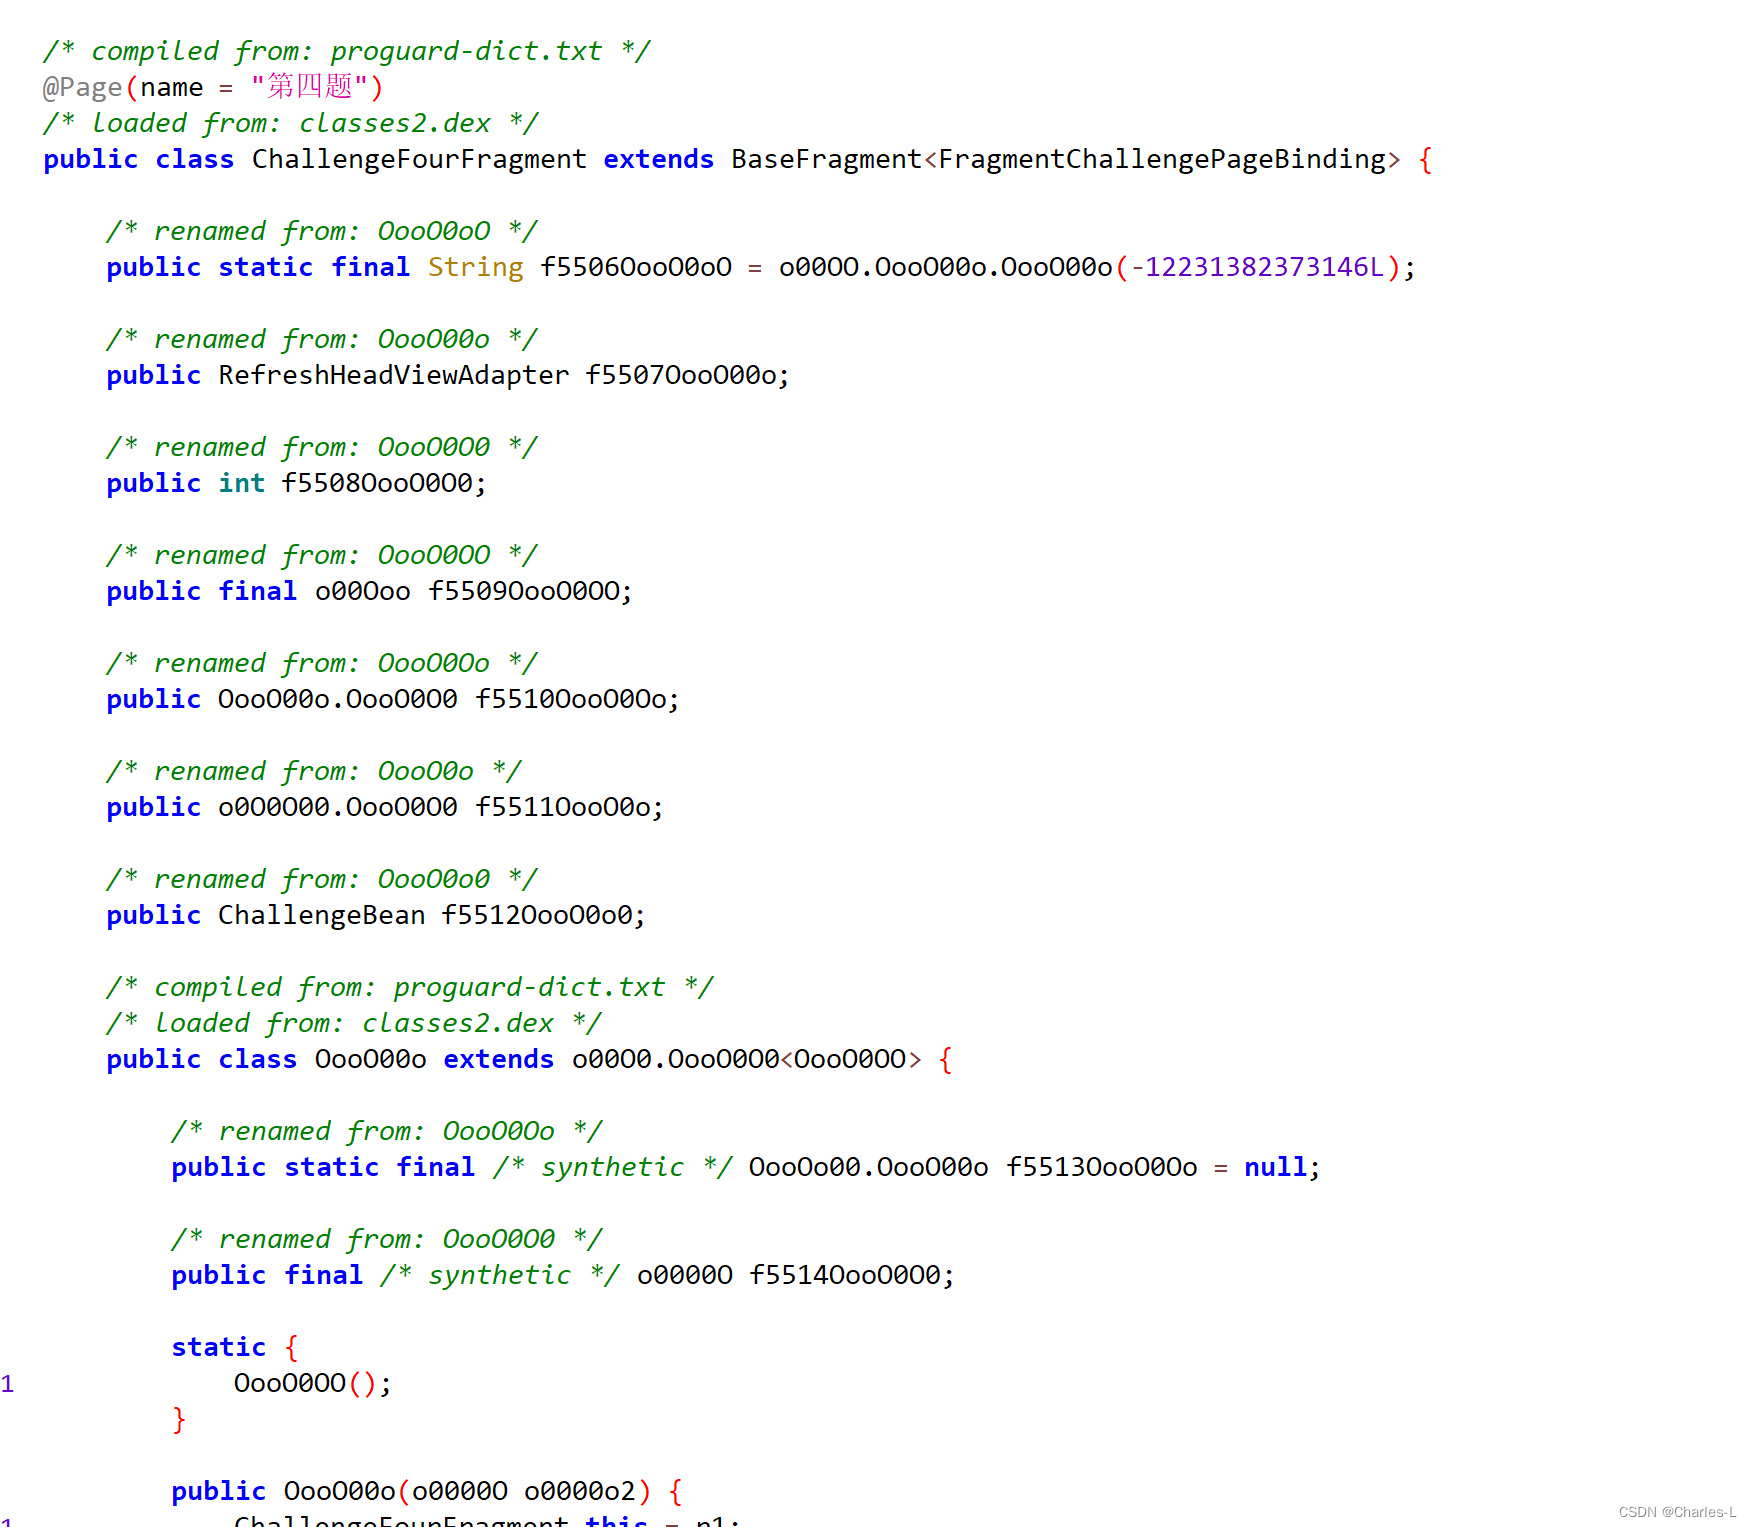This screenshot has width=1752, height=1527.
Task: Click comment 'renamed from: OooO0o'
Action: click(x=314, y=772)
